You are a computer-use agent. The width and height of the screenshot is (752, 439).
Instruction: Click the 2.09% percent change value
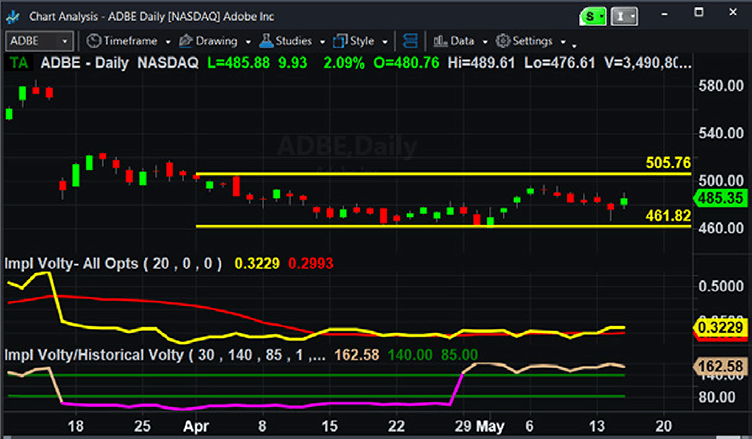coord(344,63)
